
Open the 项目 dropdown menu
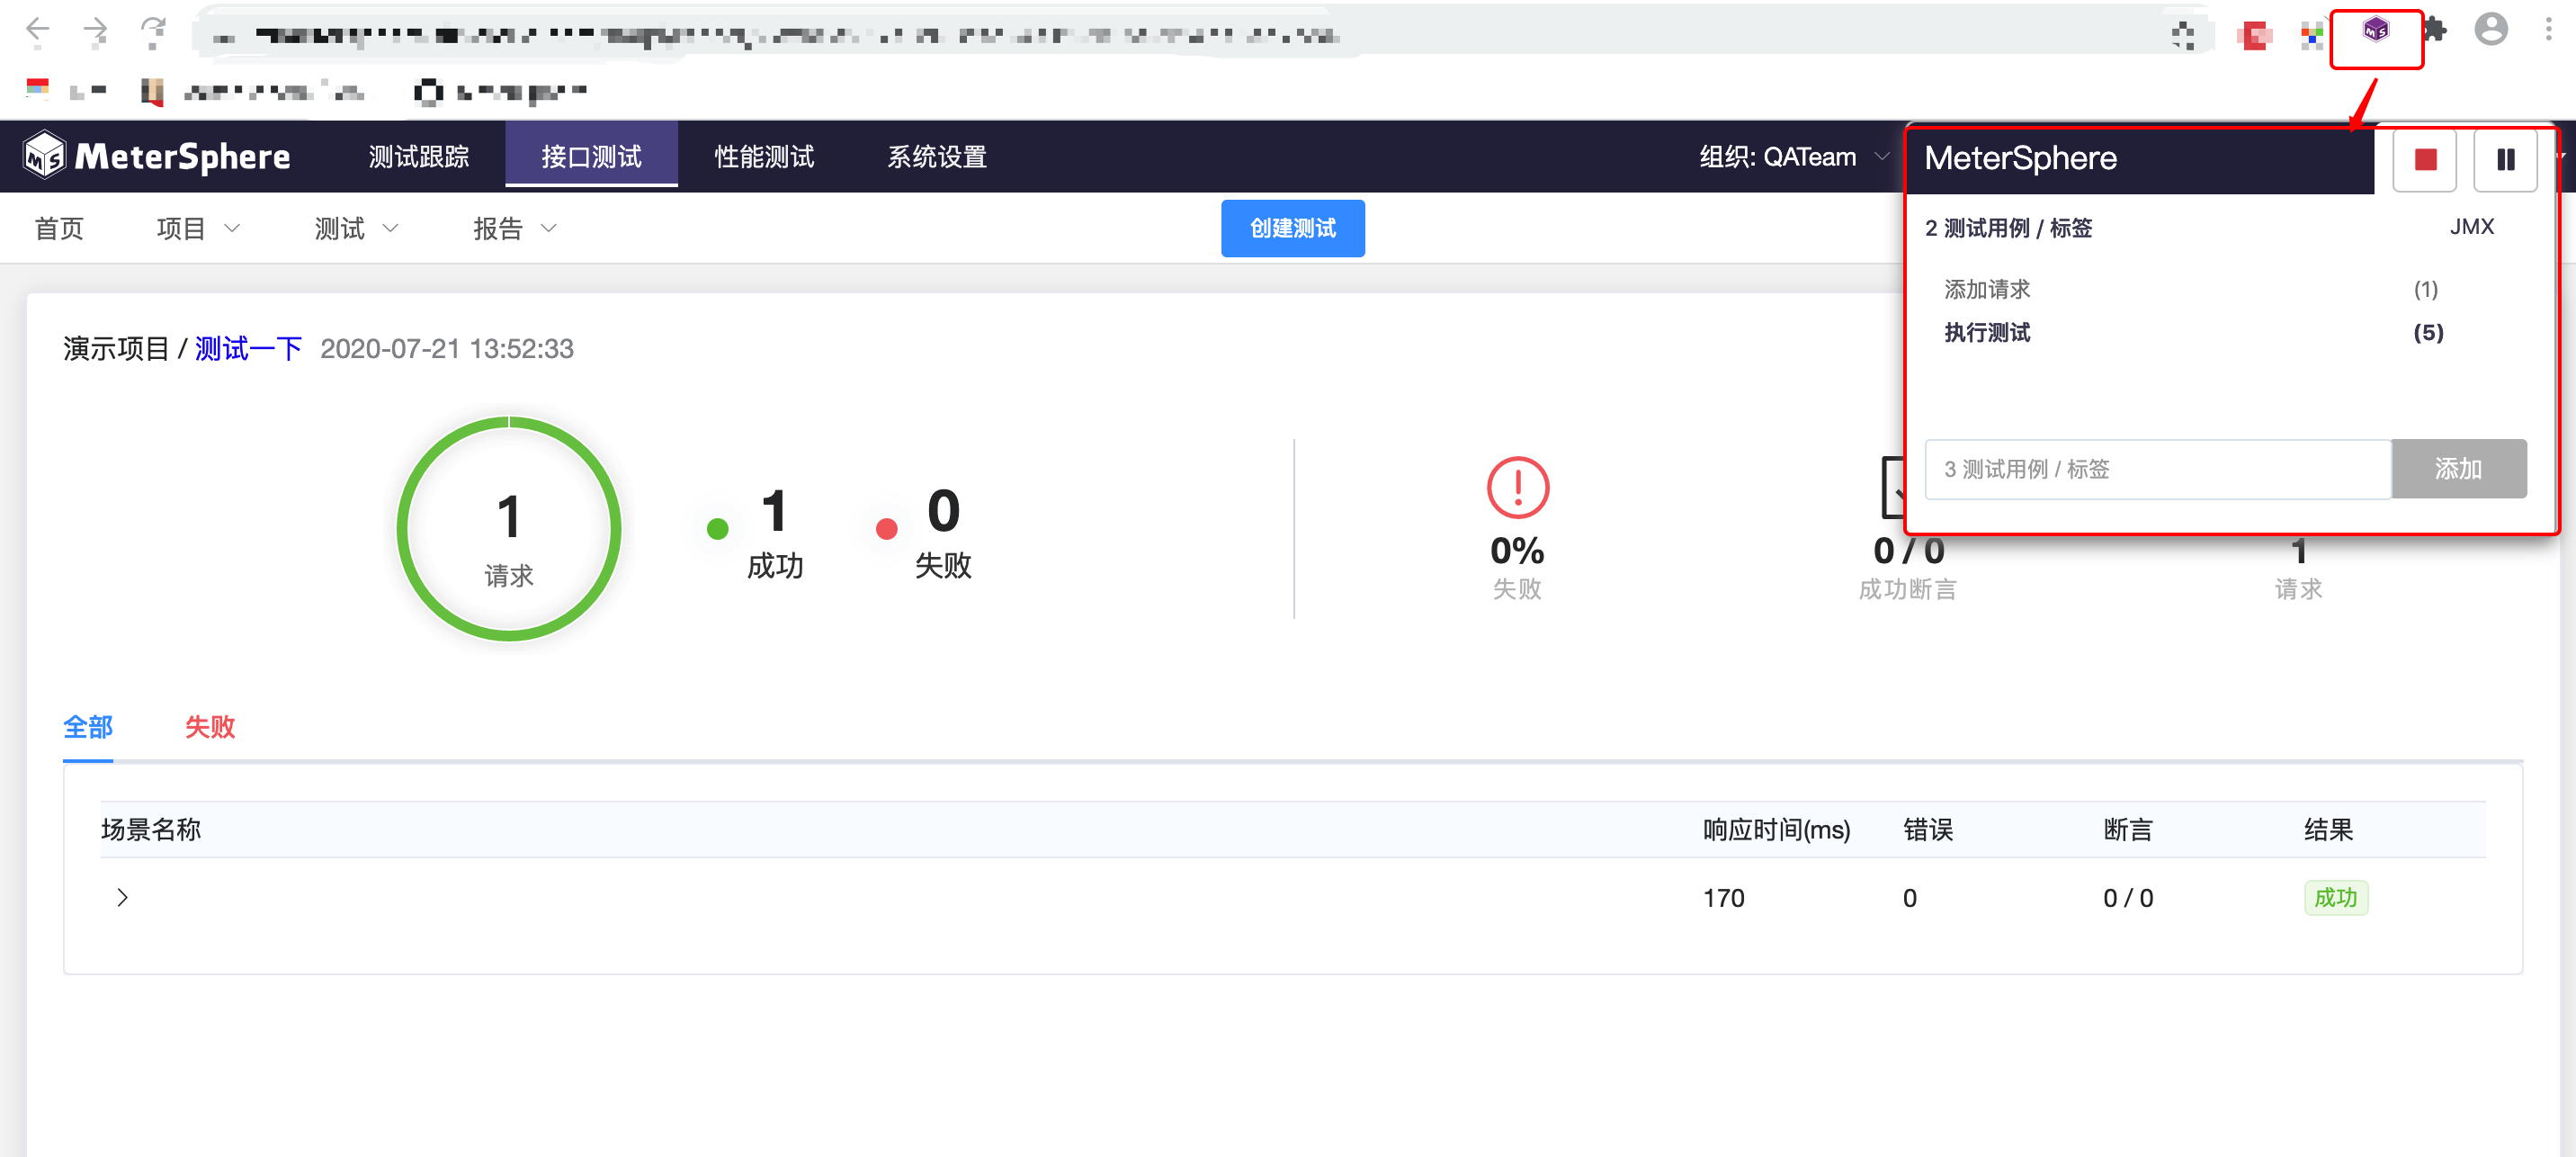[x=197, y=228]
